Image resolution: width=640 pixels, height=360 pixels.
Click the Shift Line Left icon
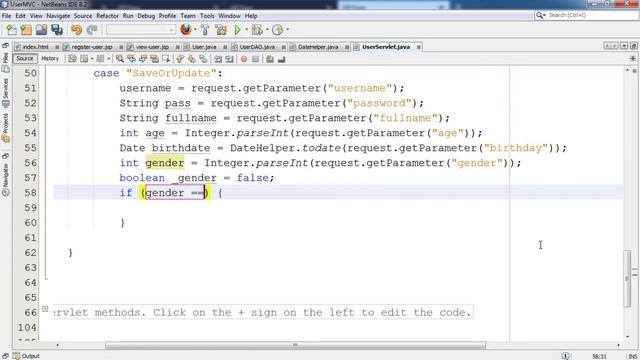(218, 59)
